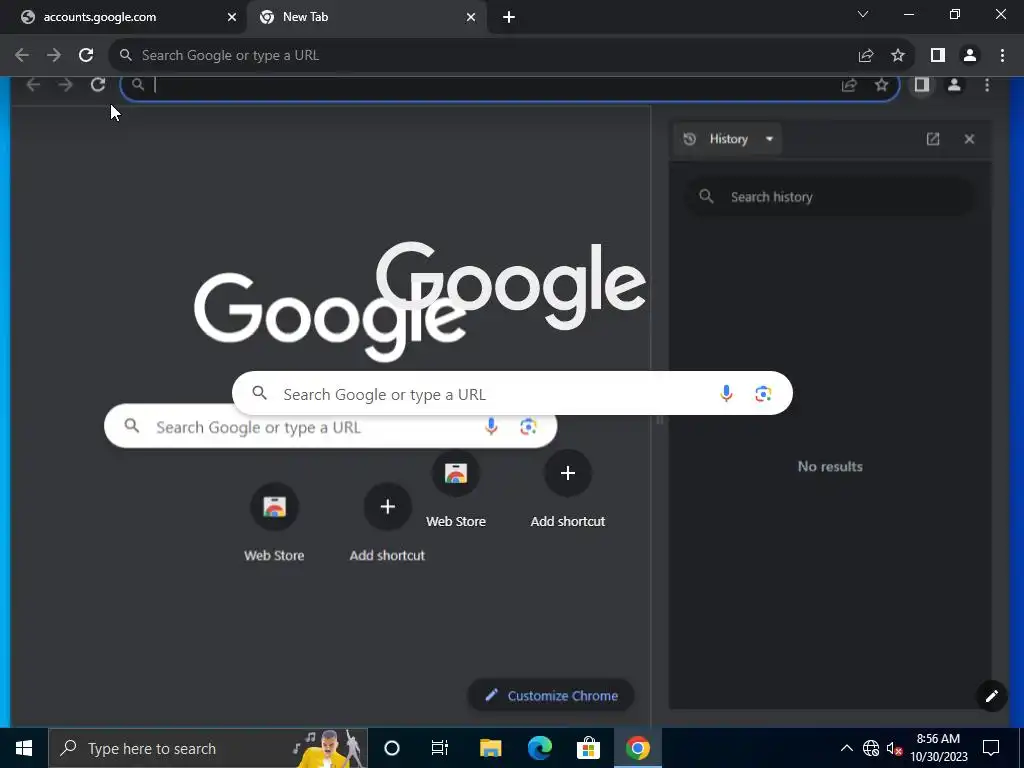Start voice search in the front search box

coord(726,393)
